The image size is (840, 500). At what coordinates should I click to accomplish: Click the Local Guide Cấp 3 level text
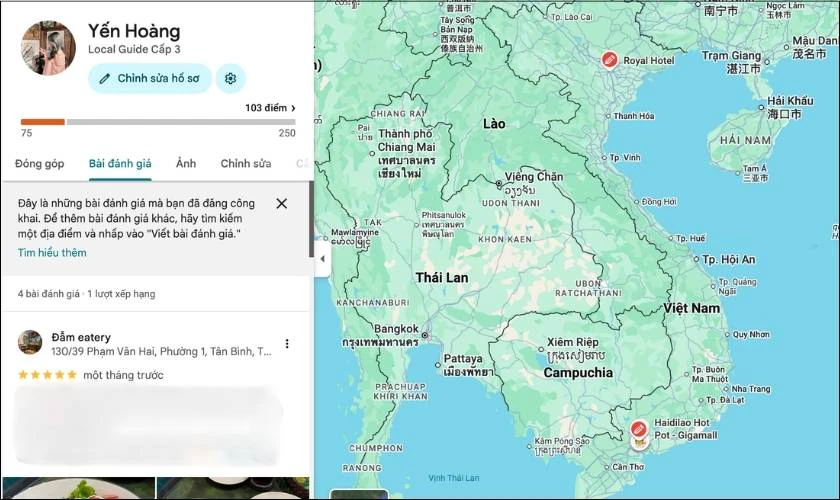134,49
